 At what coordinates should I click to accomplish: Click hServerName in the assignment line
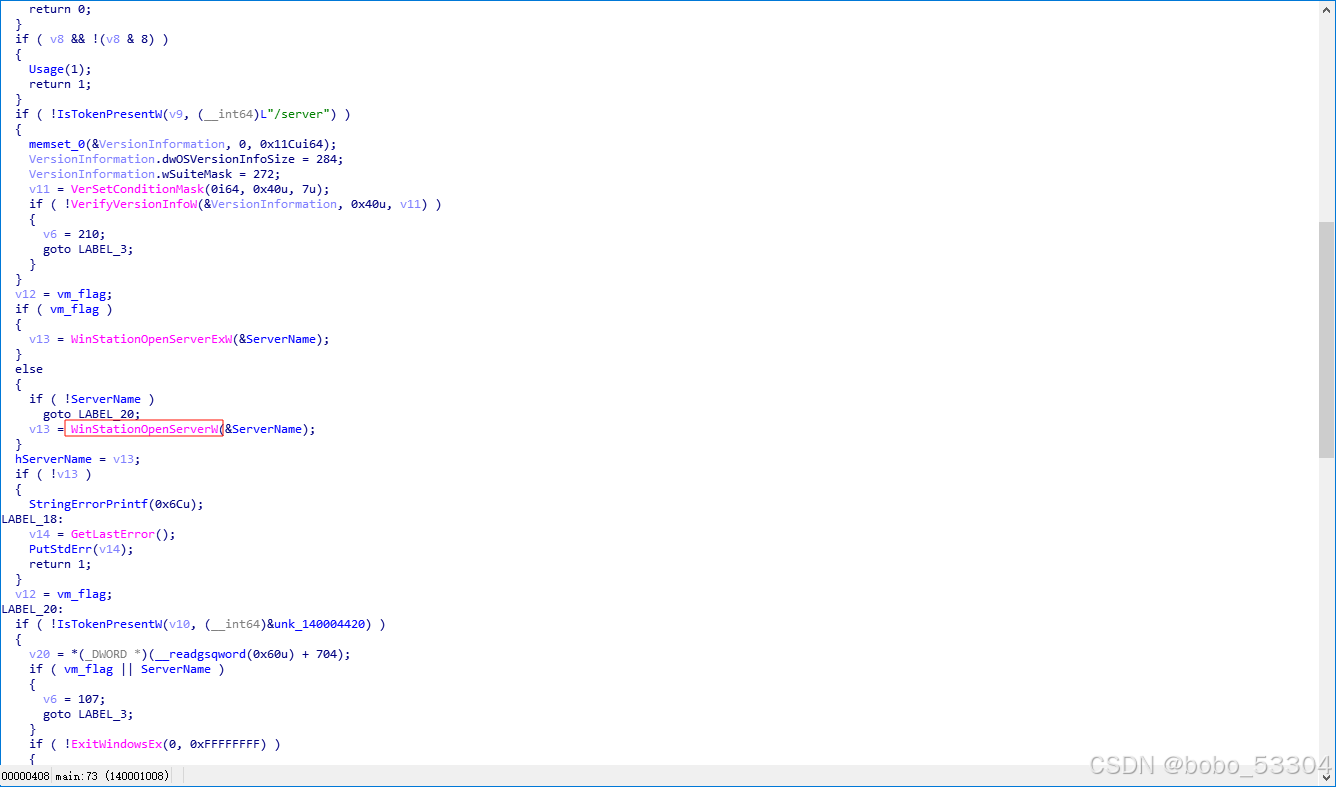coord(53,459)
